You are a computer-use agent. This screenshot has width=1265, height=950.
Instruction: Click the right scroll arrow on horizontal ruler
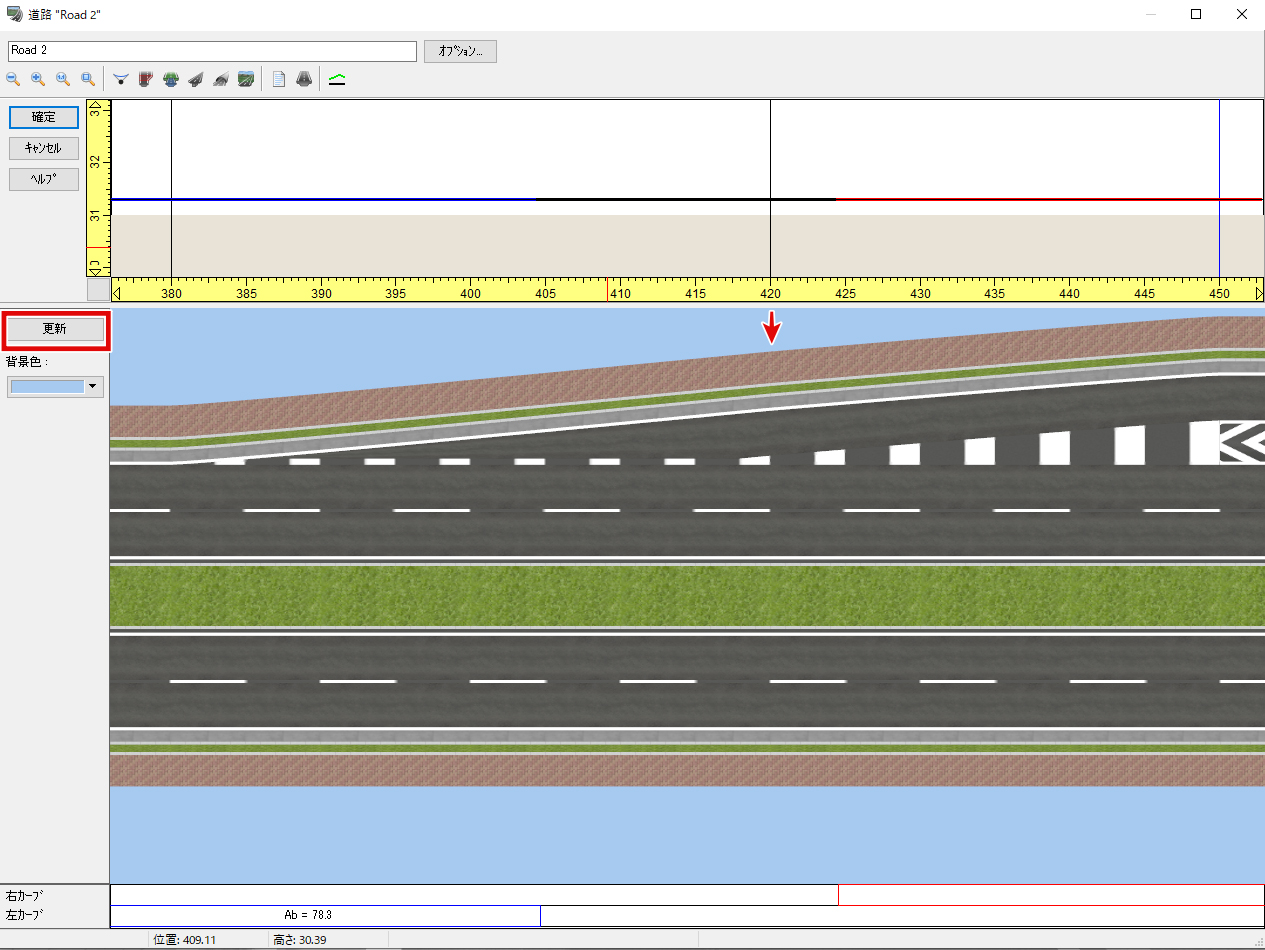click(x=1258, y=294)
